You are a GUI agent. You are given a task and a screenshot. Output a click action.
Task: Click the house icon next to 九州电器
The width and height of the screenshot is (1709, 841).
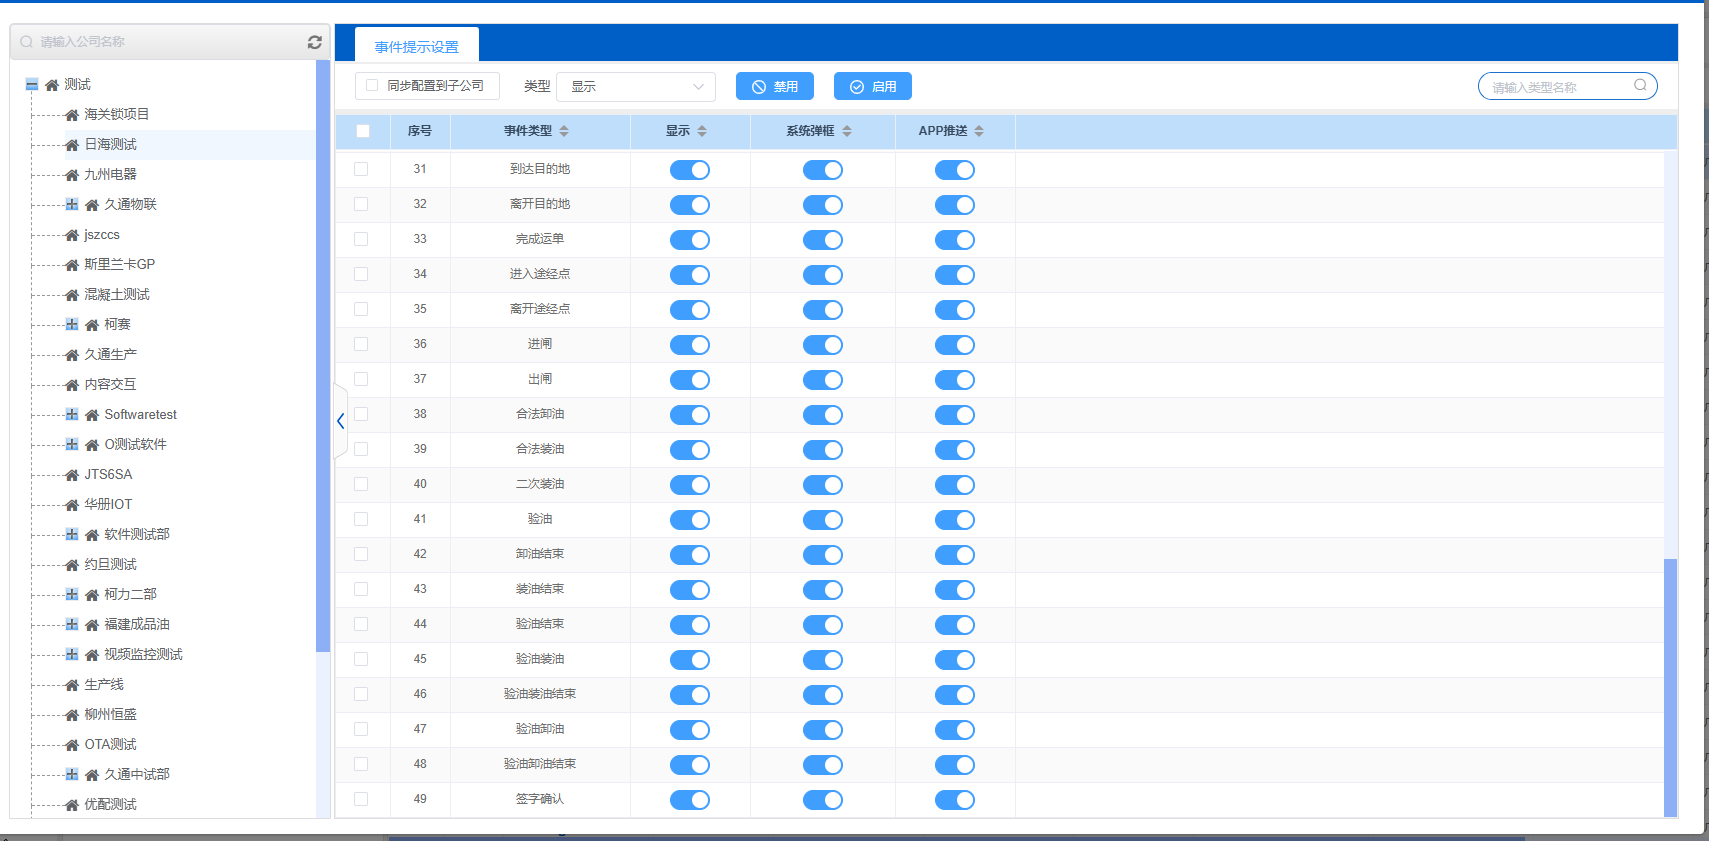pyautogui.click(x=72, y=175)
